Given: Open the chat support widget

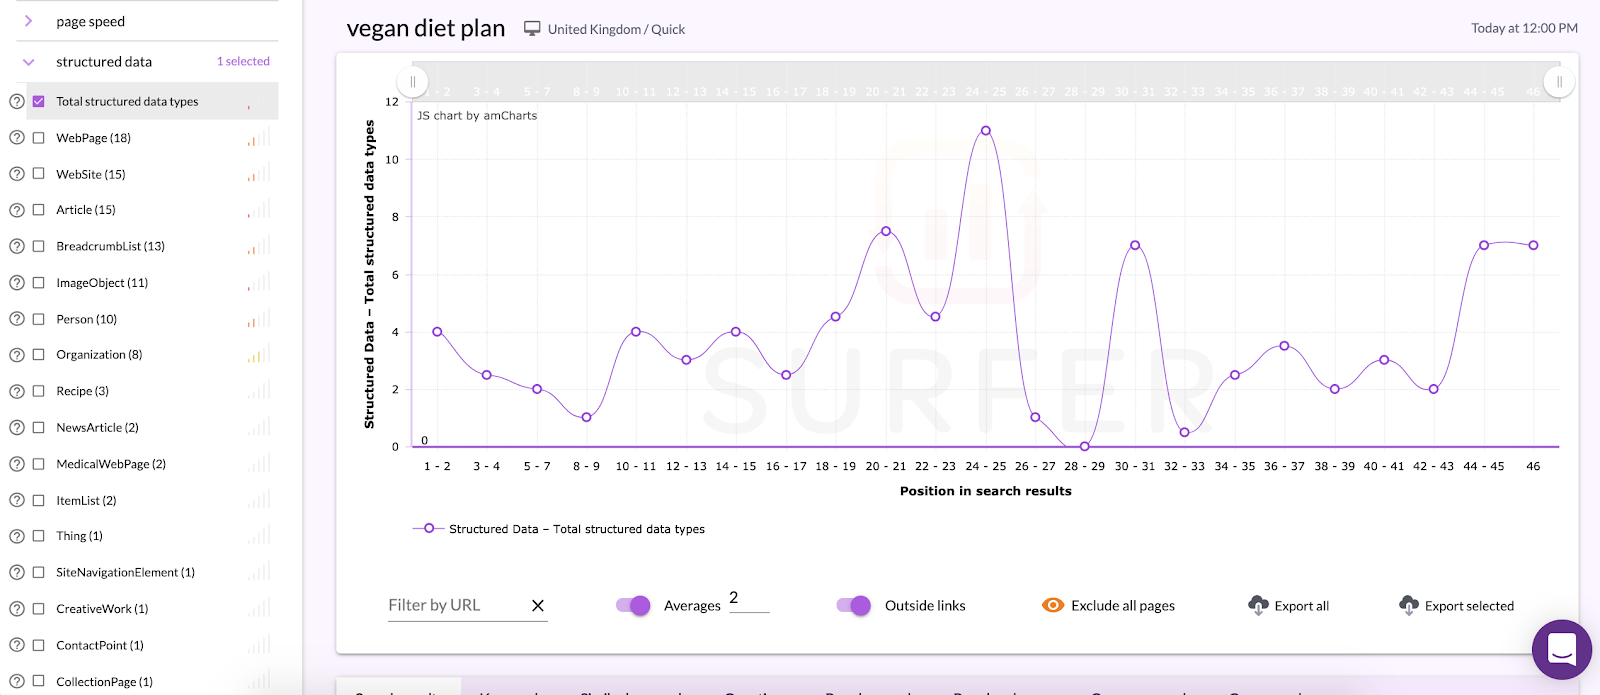Looking at the screenshot, I should pos(1562,649).
